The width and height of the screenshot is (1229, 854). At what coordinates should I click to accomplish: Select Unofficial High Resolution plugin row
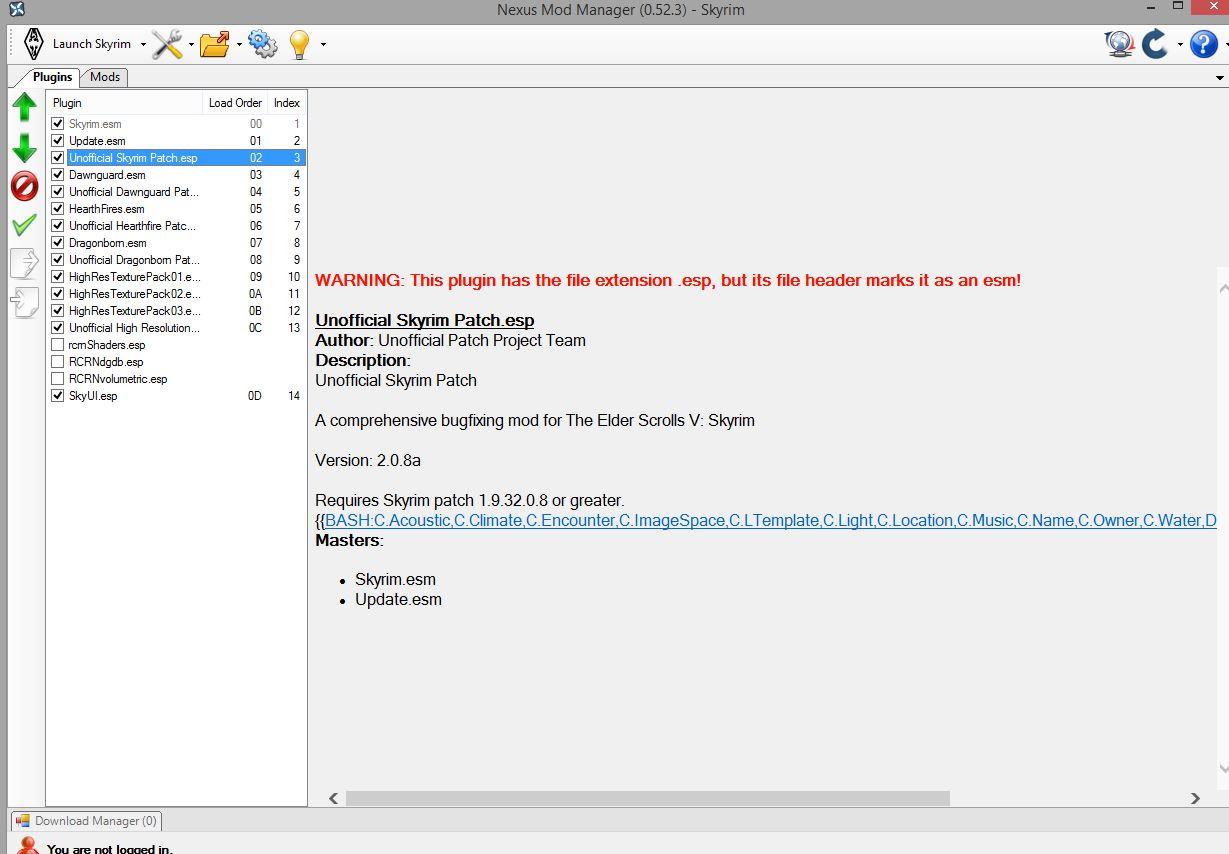point(177,328)
